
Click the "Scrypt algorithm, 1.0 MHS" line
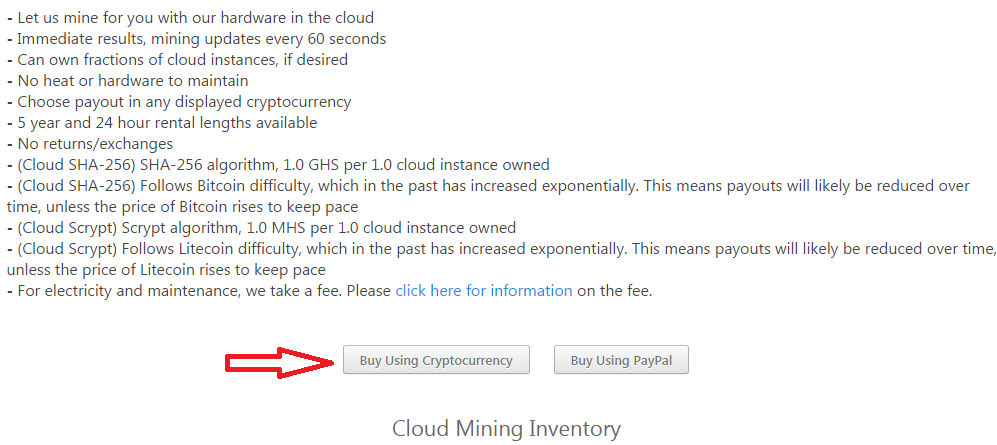pyautogui.click(x=266, y=228)
